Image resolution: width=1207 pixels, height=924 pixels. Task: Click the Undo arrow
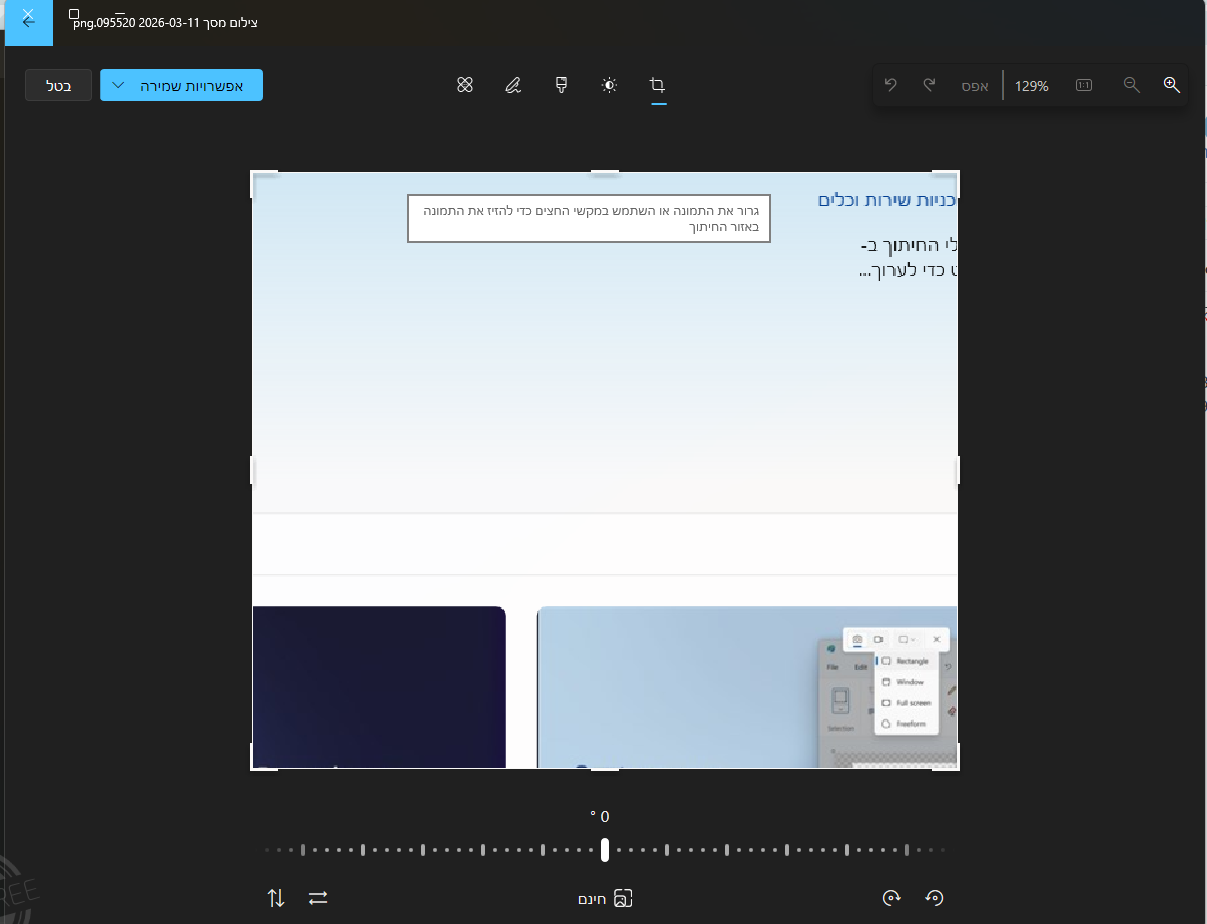click(x=891, y=85)
